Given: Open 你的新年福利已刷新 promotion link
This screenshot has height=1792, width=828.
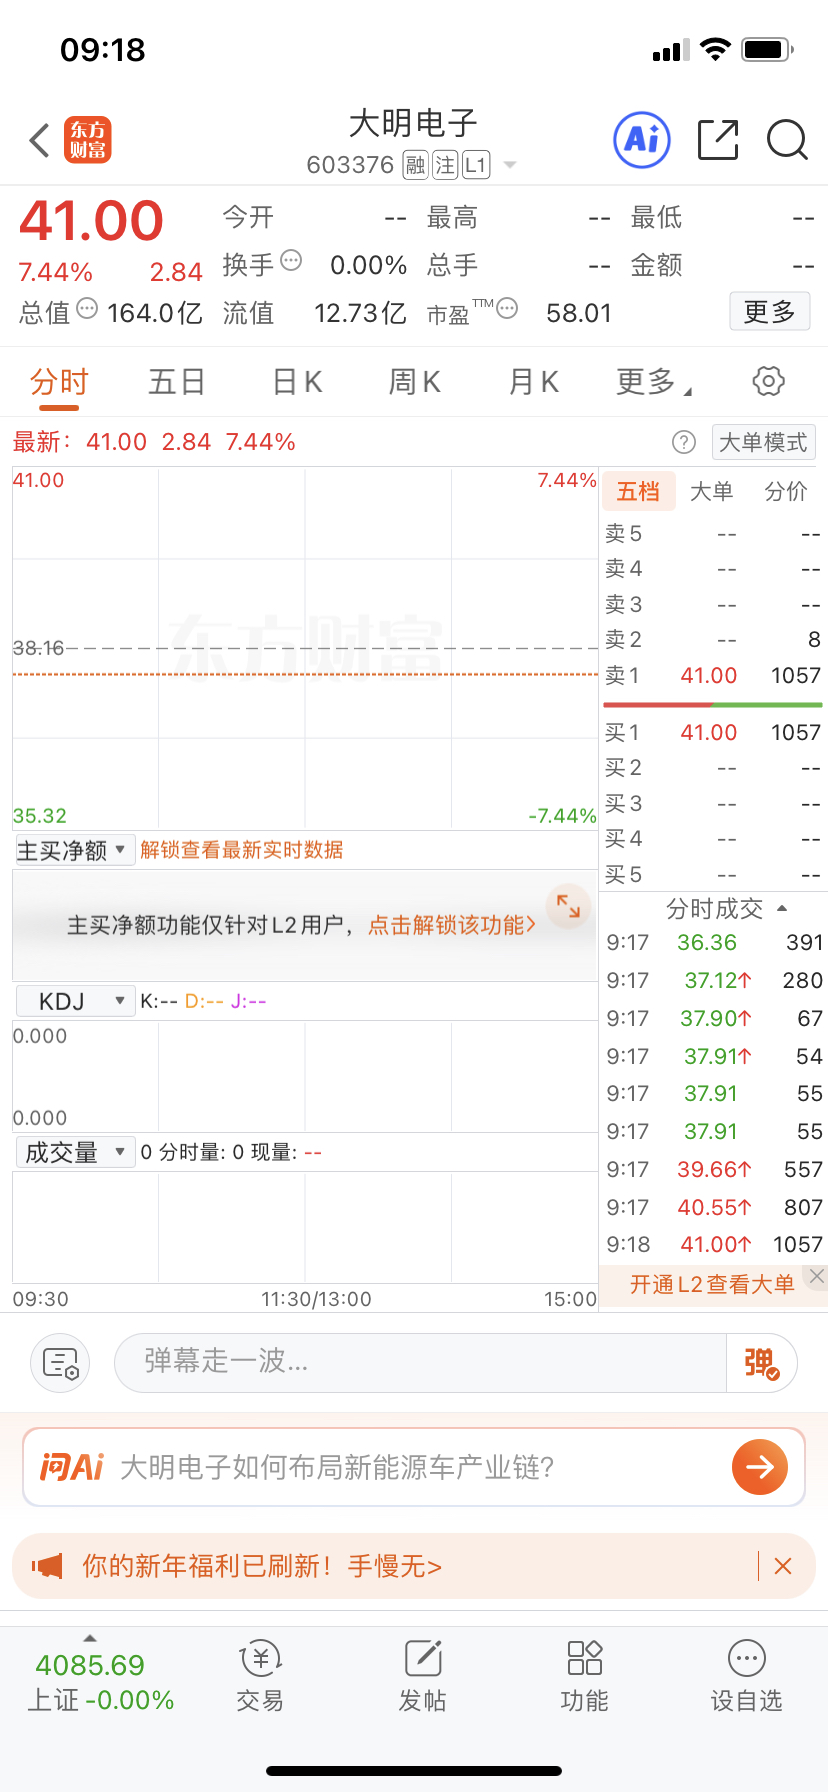Looking at the screenshot, I should coord(262,1566).
